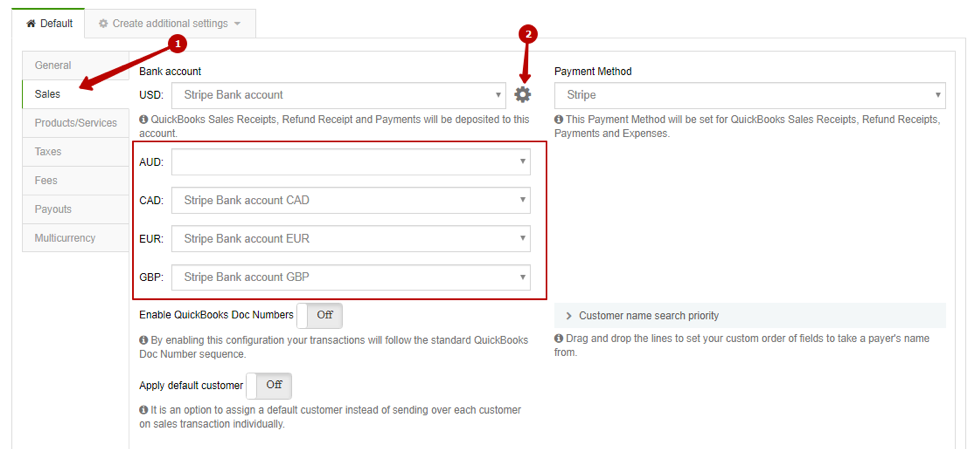Click the EUR: currency label
The height and width of the screenshot is (449, 974).
click(x=152, y=239)
